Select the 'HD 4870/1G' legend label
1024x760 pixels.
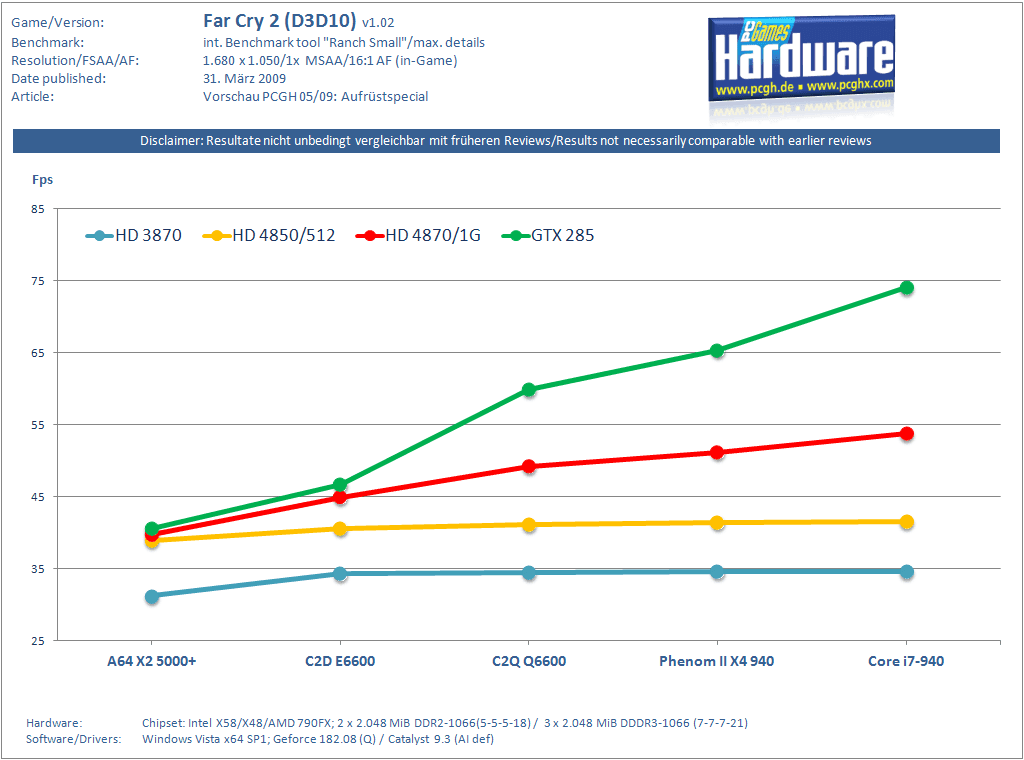pyautogui.click(x=432, y=236)
